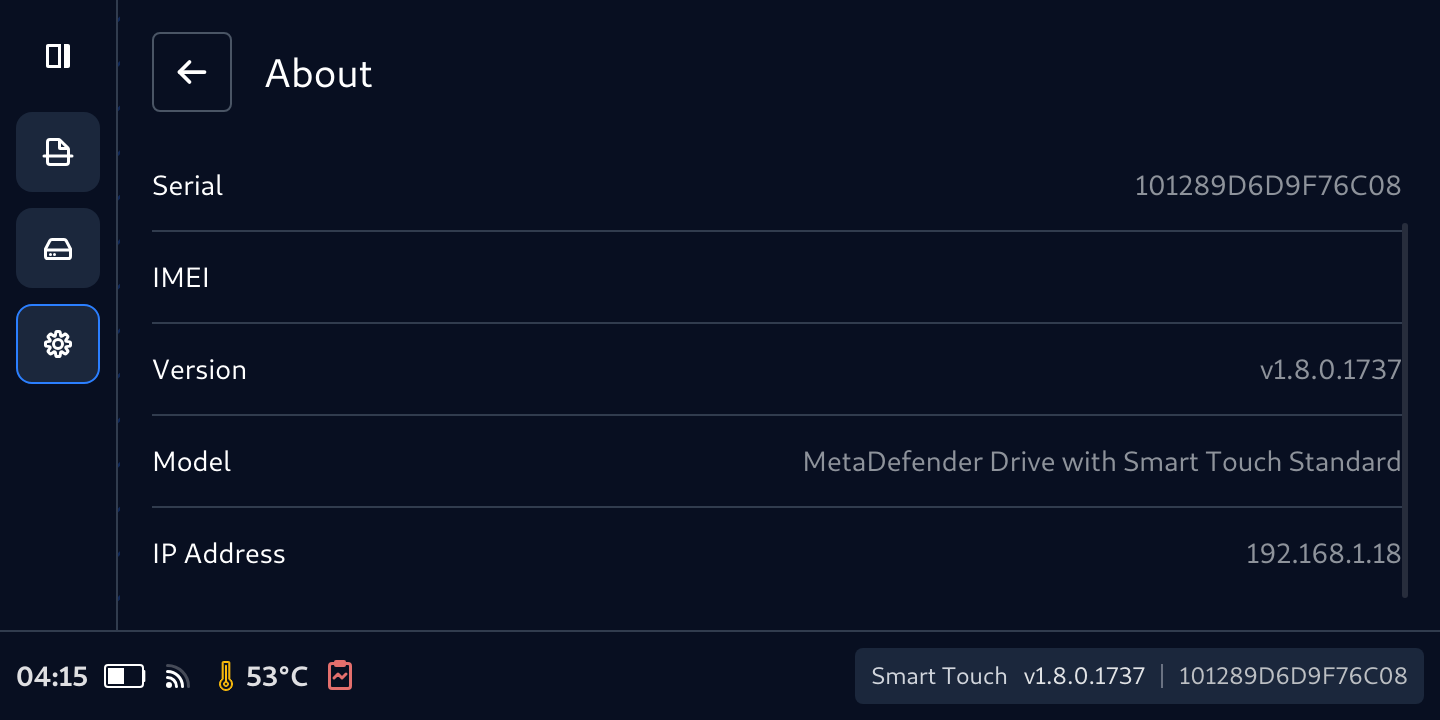Open the red clipboard chart icon
This screenshot has height=720, width=1440.
tap(340, 676)
